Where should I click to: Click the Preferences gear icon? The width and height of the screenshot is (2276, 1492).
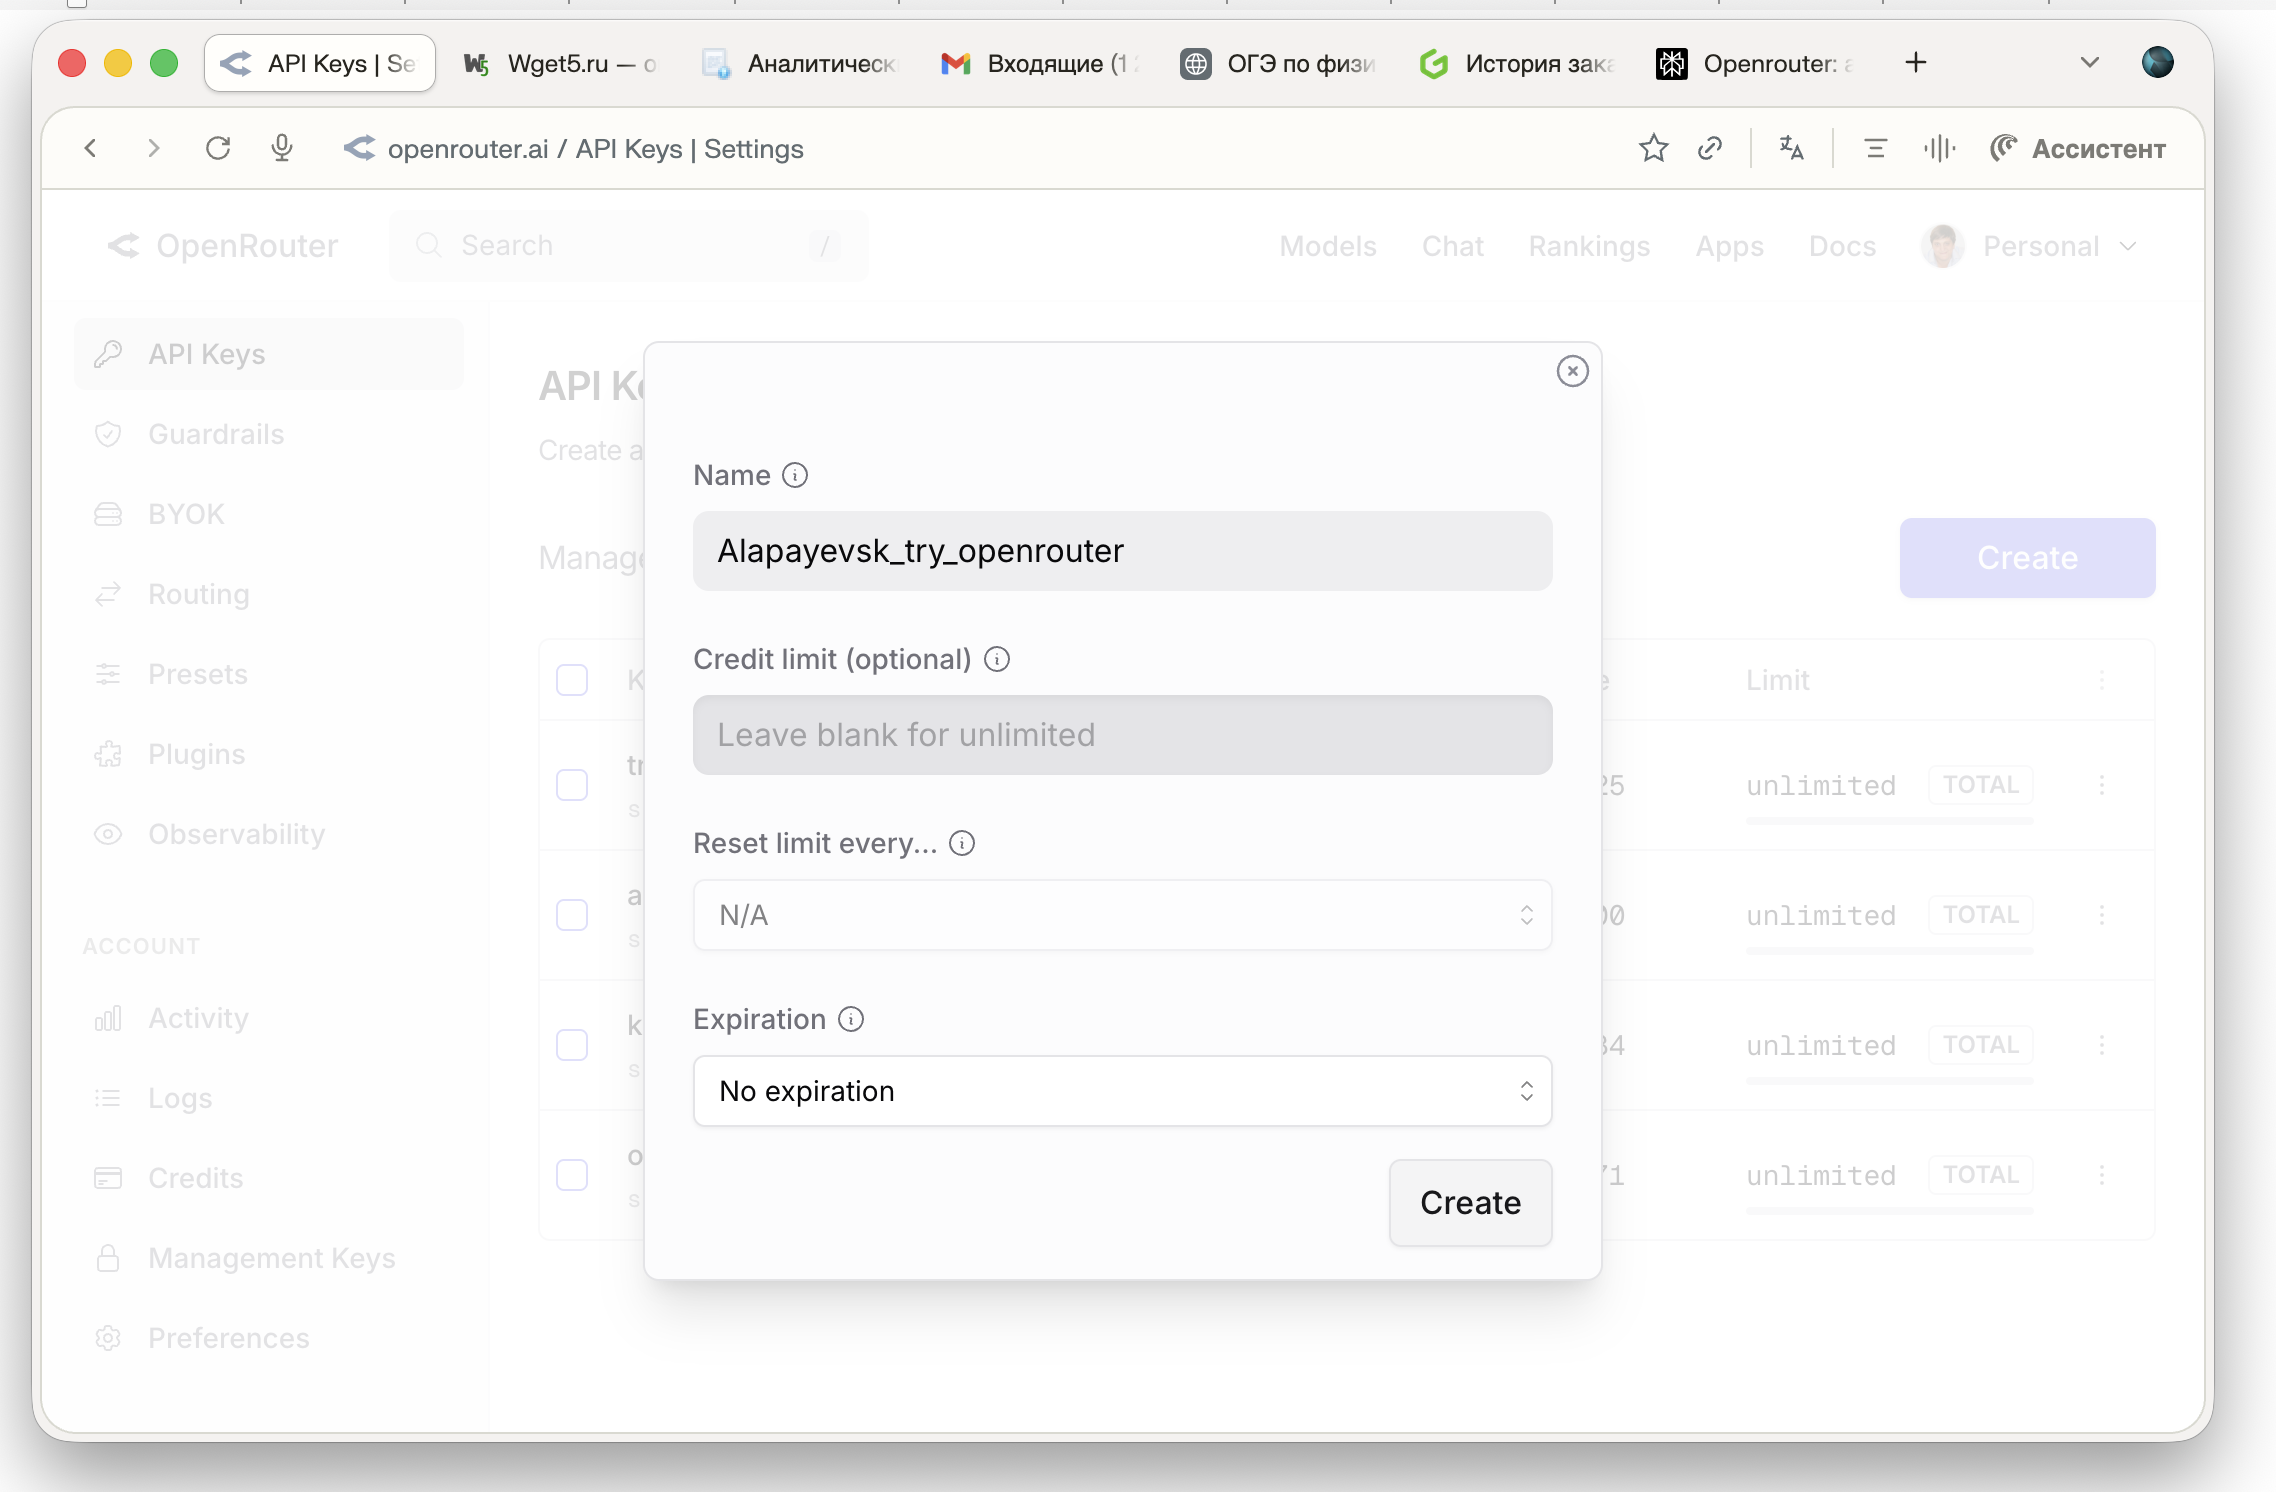pyautogui.click(x=108, y=1338)
